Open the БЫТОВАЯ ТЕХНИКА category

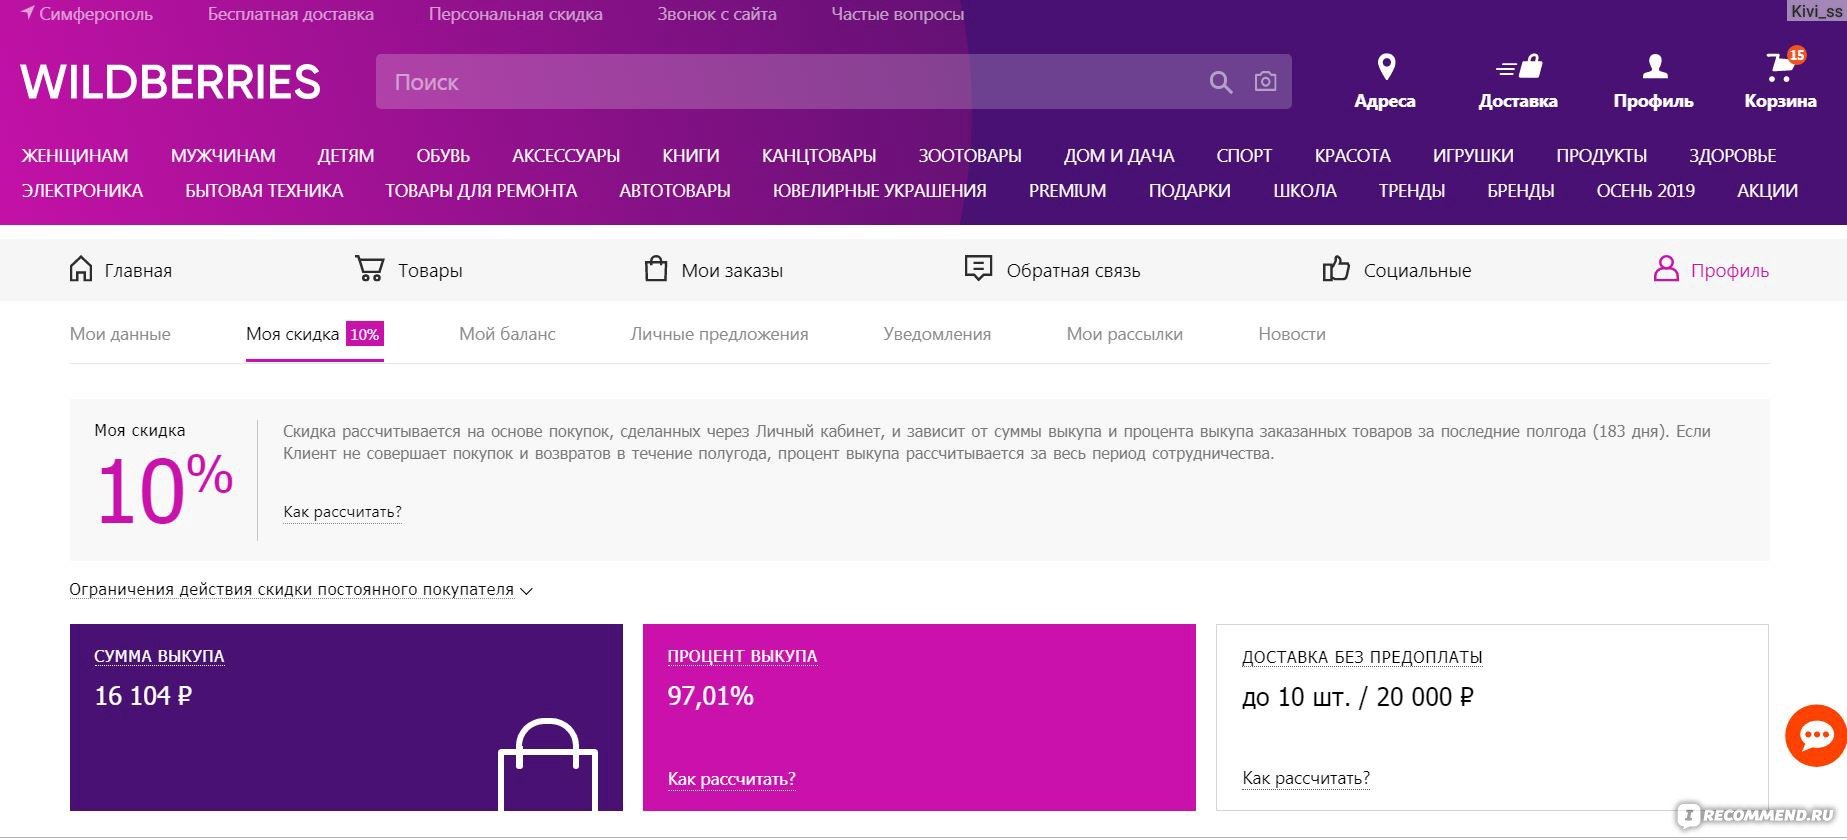[264, 191]
